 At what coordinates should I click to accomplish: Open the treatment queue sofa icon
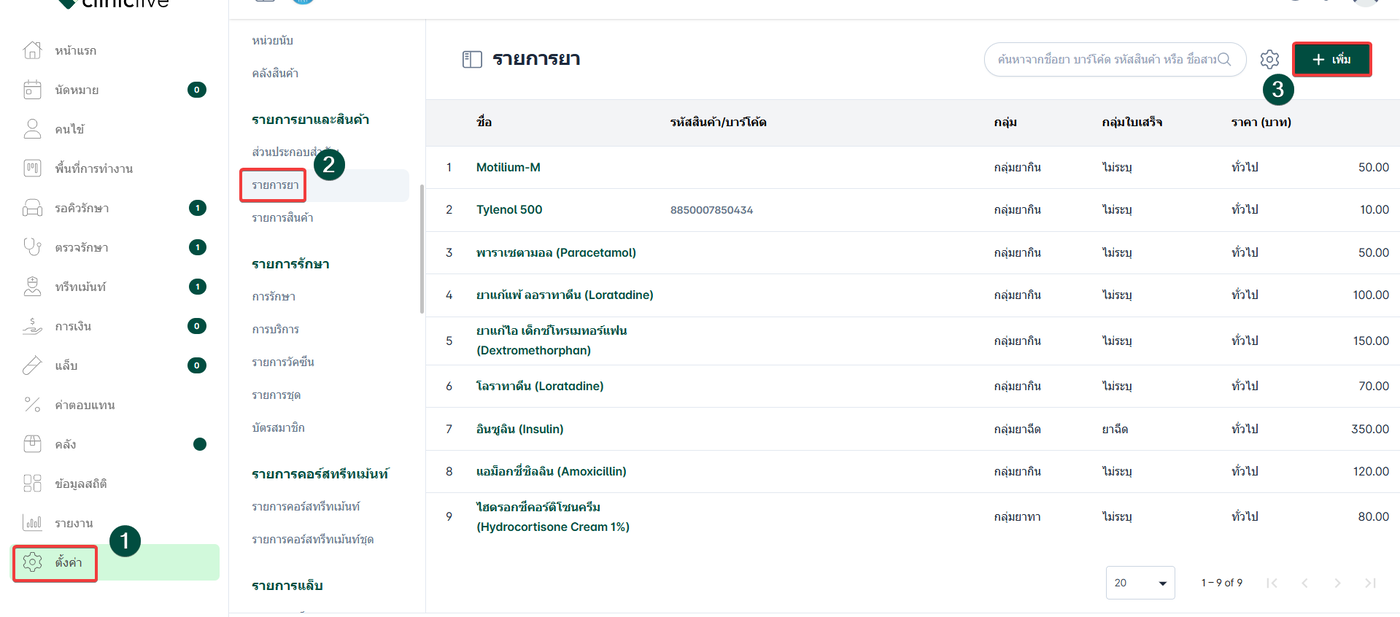(32, 208)
